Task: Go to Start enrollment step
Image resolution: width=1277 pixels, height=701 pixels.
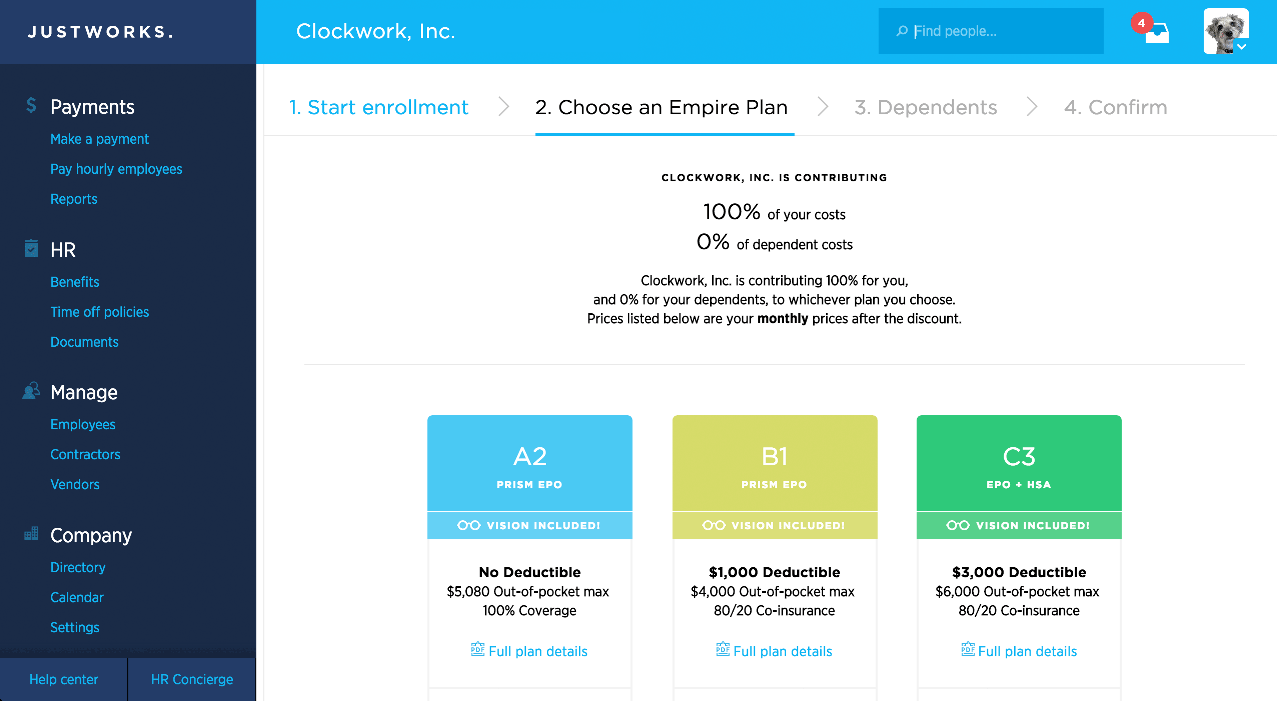Action: (379, 107)
